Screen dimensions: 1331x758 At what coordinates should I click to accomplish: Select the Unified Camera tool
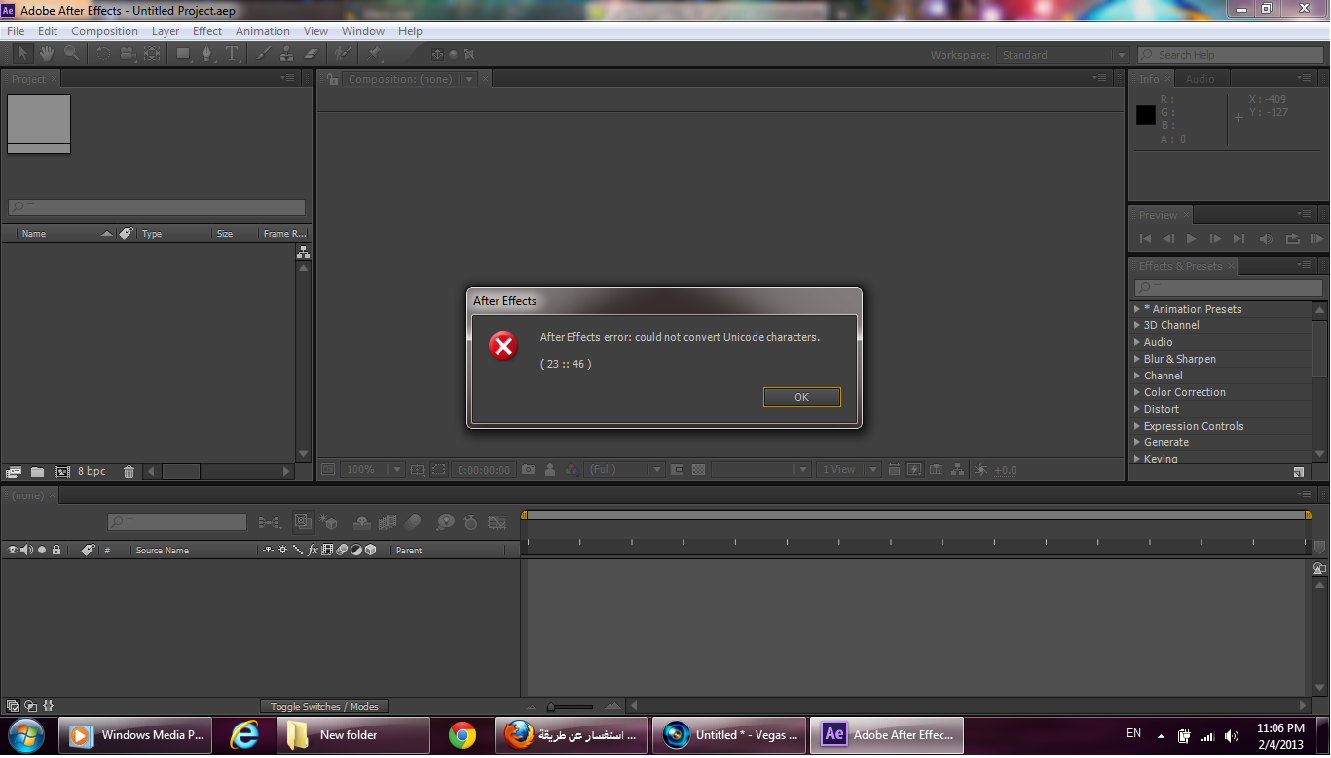127,53
